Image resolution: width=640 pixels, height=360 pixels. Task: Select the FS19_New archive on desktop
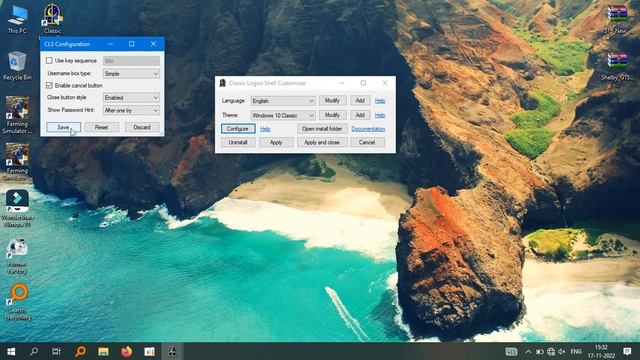617,19
